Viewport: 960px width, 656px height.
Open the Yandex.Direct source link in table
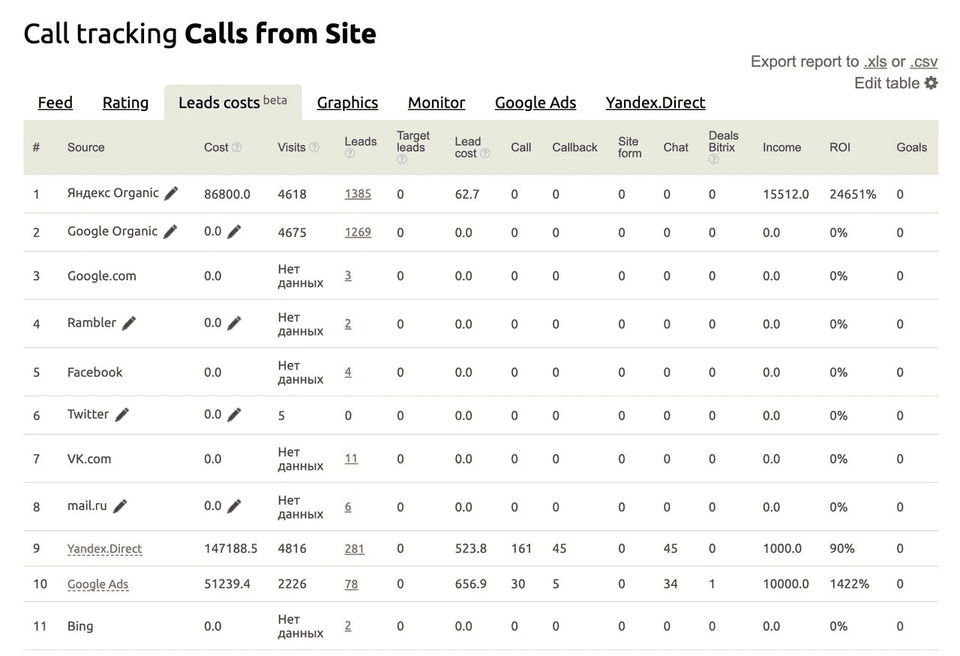coord(105,549)
